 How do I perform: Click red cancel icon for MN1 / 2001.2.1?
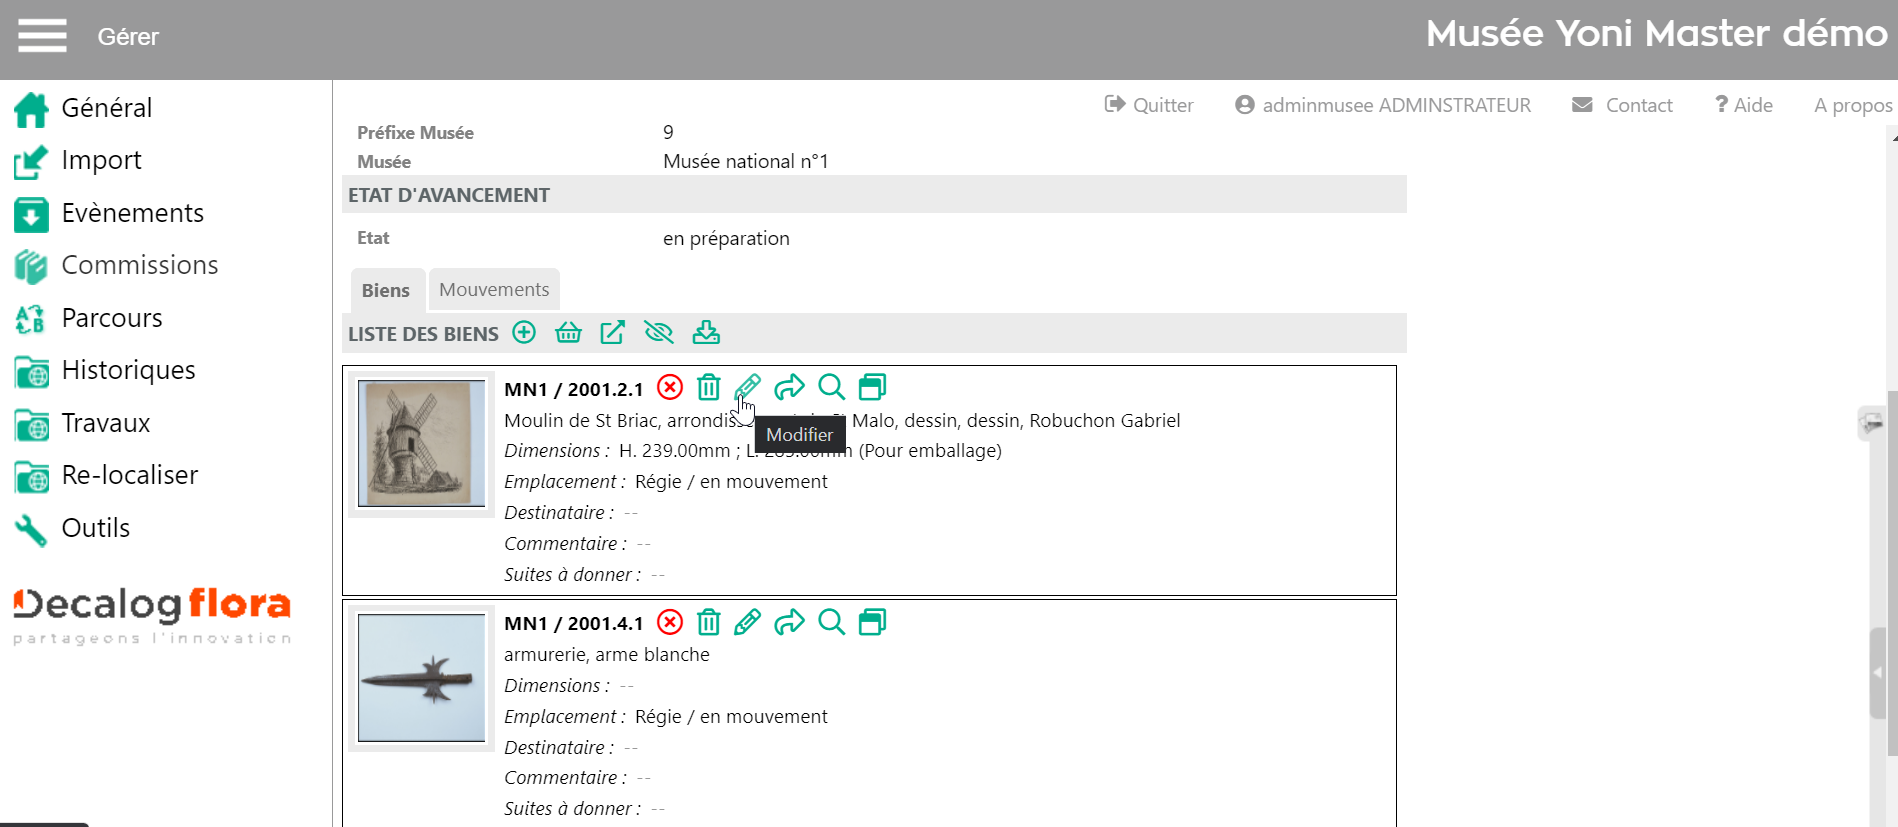pos(670,388)
